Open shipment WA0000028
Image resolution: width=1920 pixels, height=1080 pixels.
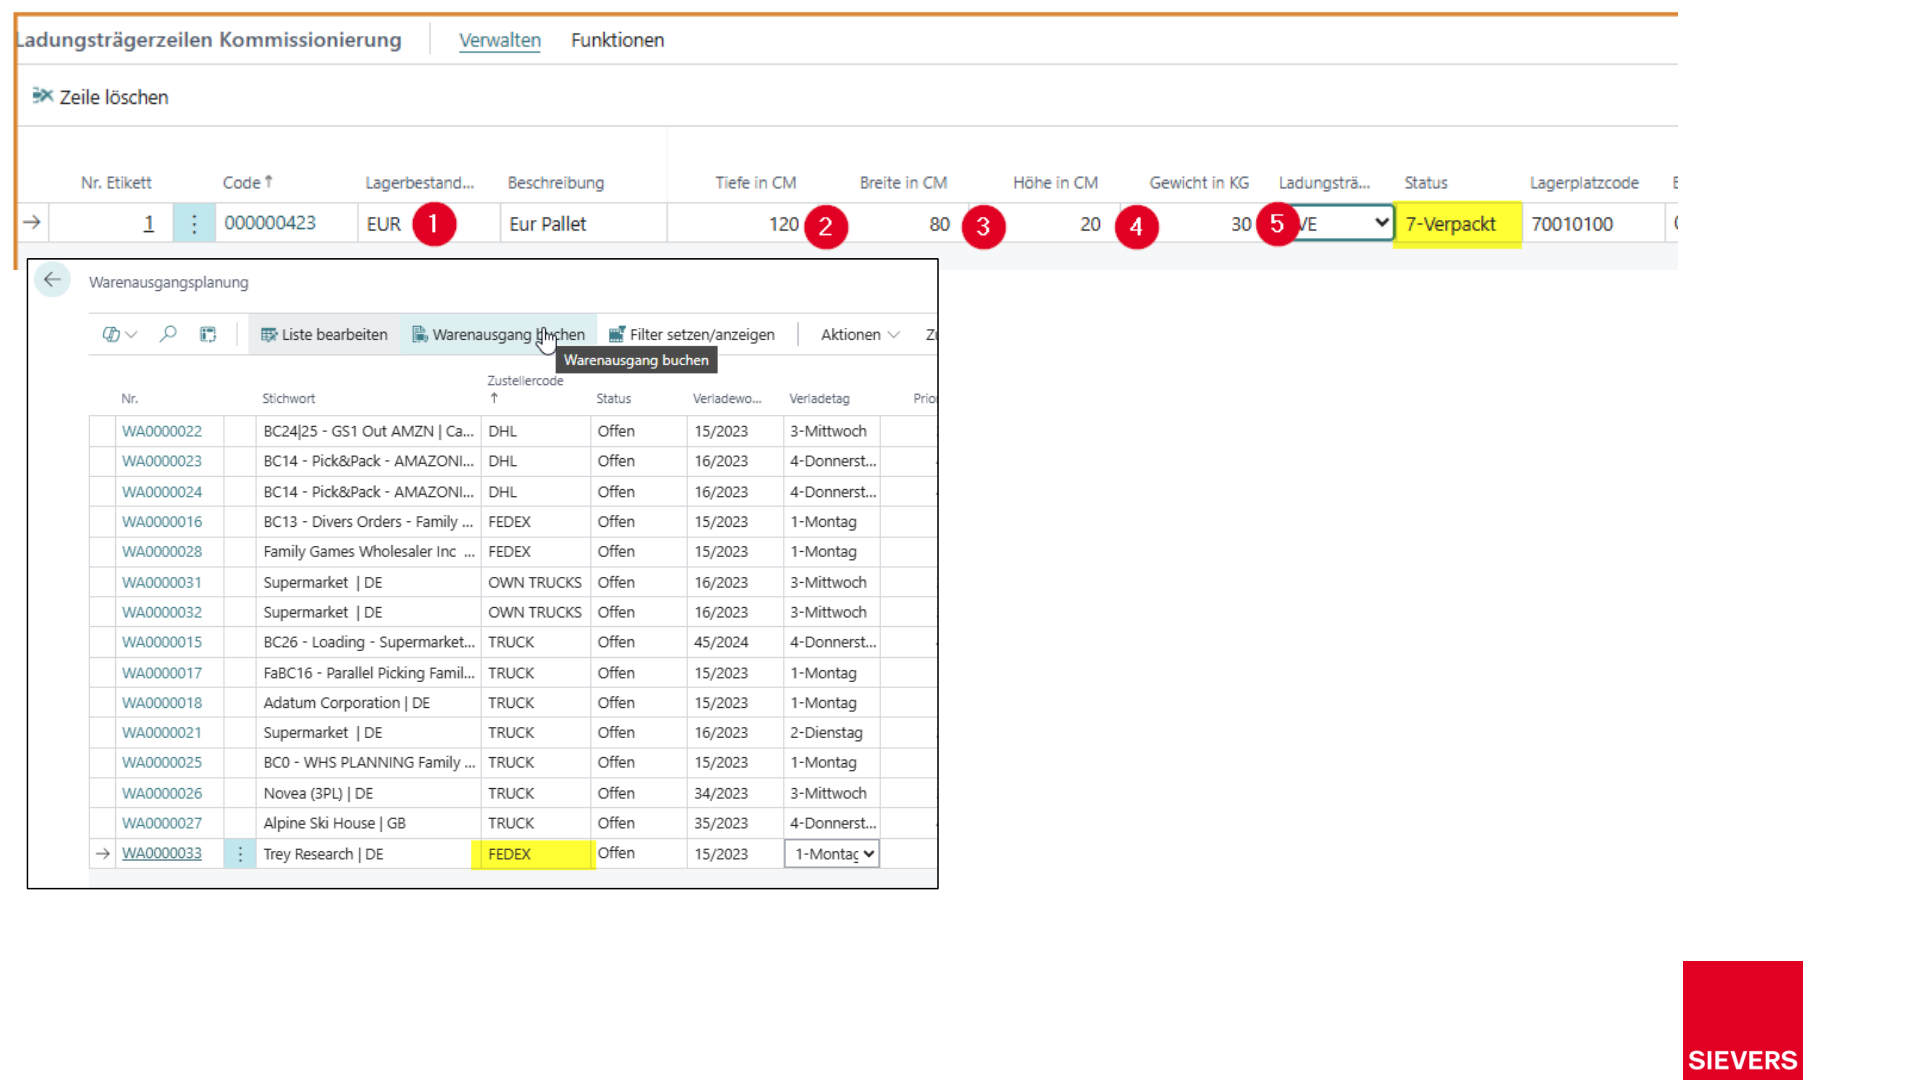point(162,552)
